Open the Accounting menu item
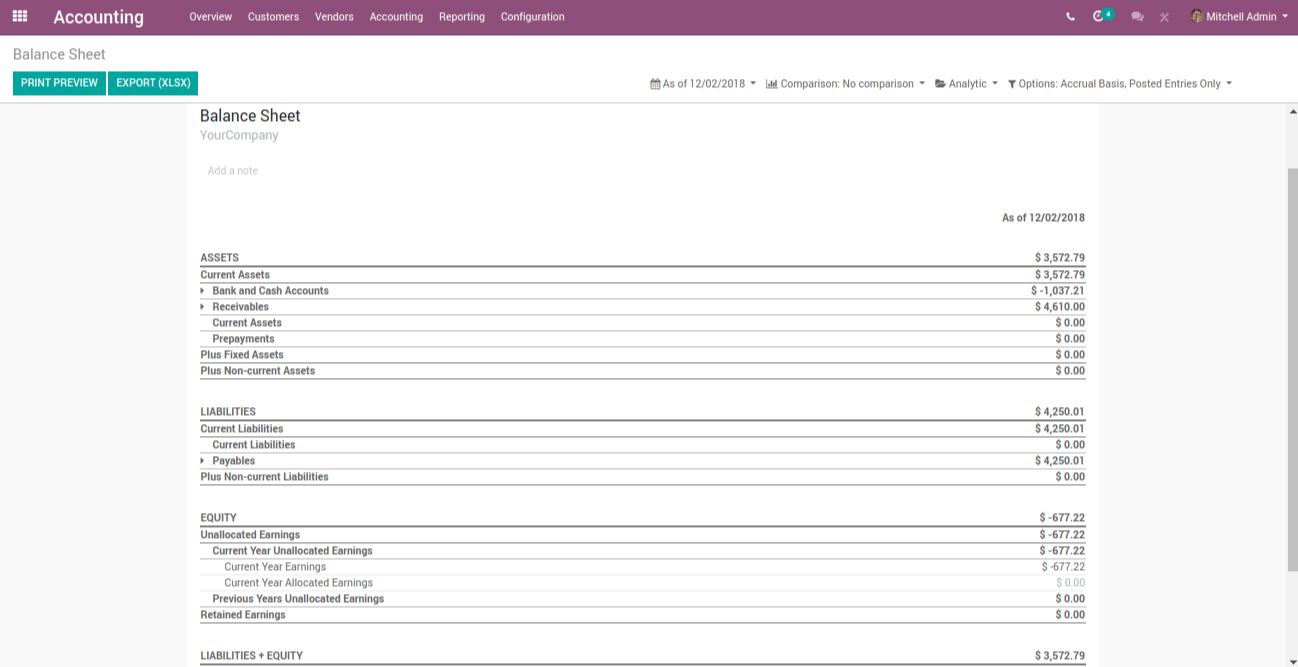Image resolution: width=1298 pixels, height=667 pixels. 396,17
